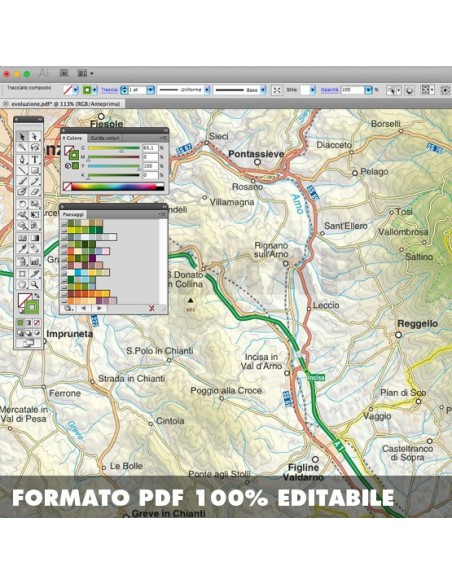This screenshot has width=452, height=584.
Task: Select the Blend tool
Action: point(35,249)
